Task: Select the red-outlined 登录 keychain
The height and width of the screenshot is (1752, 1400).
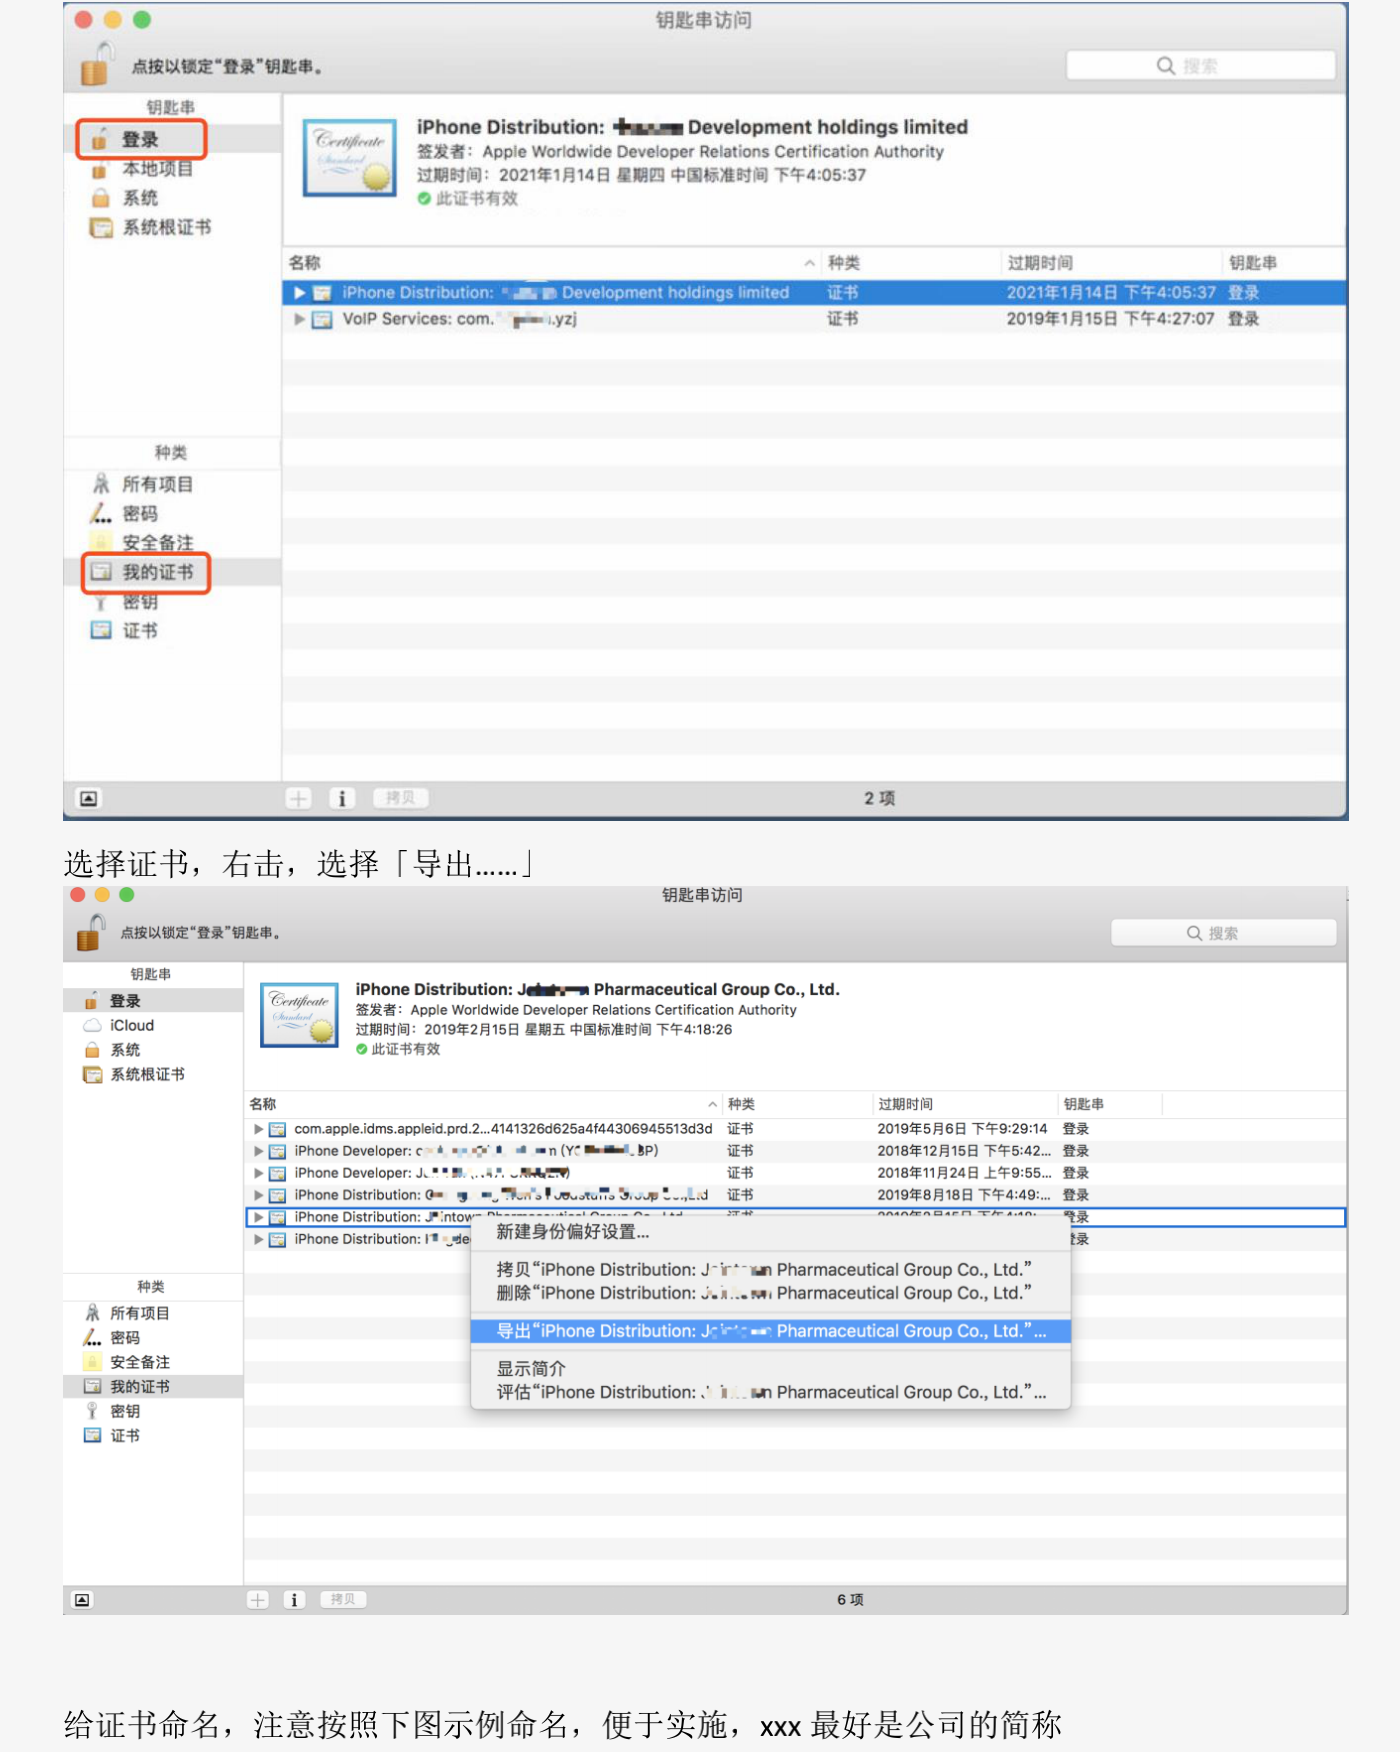Action: [141, 139]
